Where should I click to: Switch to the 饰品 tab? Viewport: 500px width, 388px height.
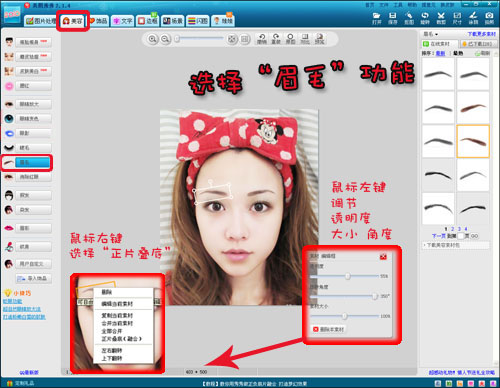(99, 21)
